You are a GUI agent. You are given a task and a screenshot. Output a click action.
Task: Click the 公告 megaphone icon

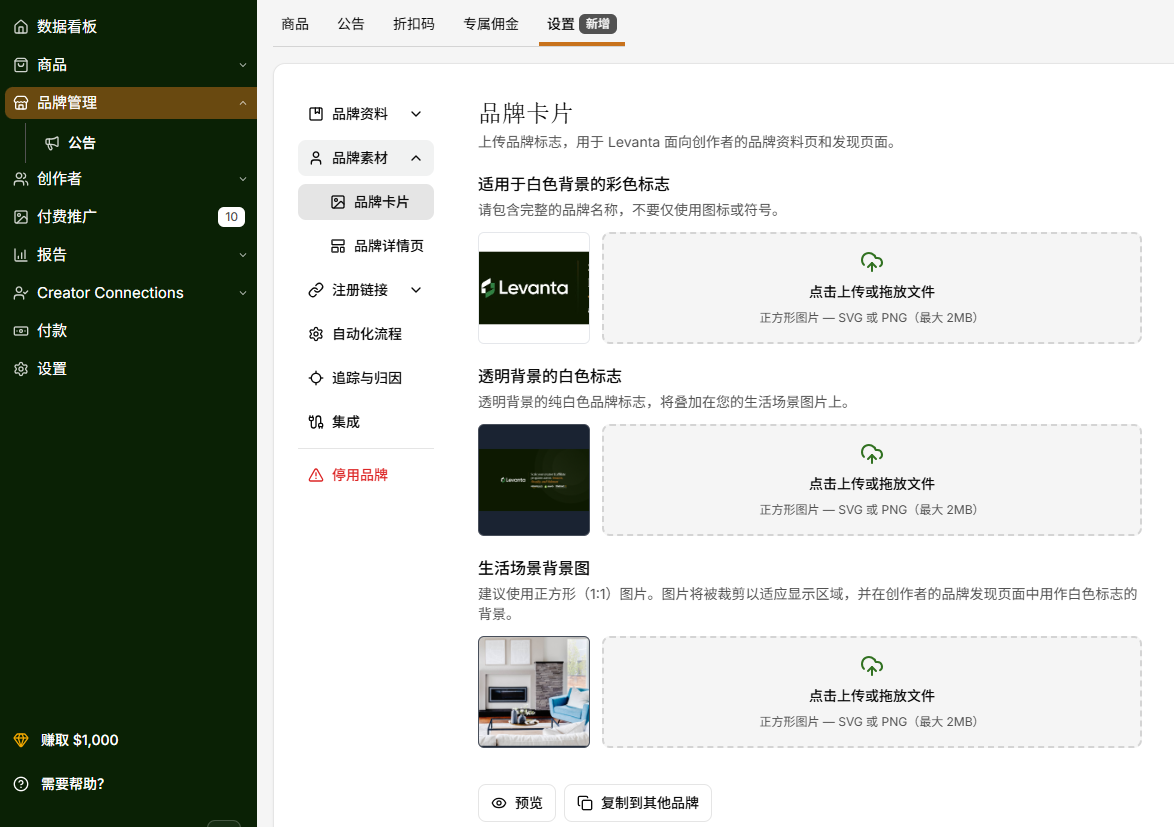52,143
